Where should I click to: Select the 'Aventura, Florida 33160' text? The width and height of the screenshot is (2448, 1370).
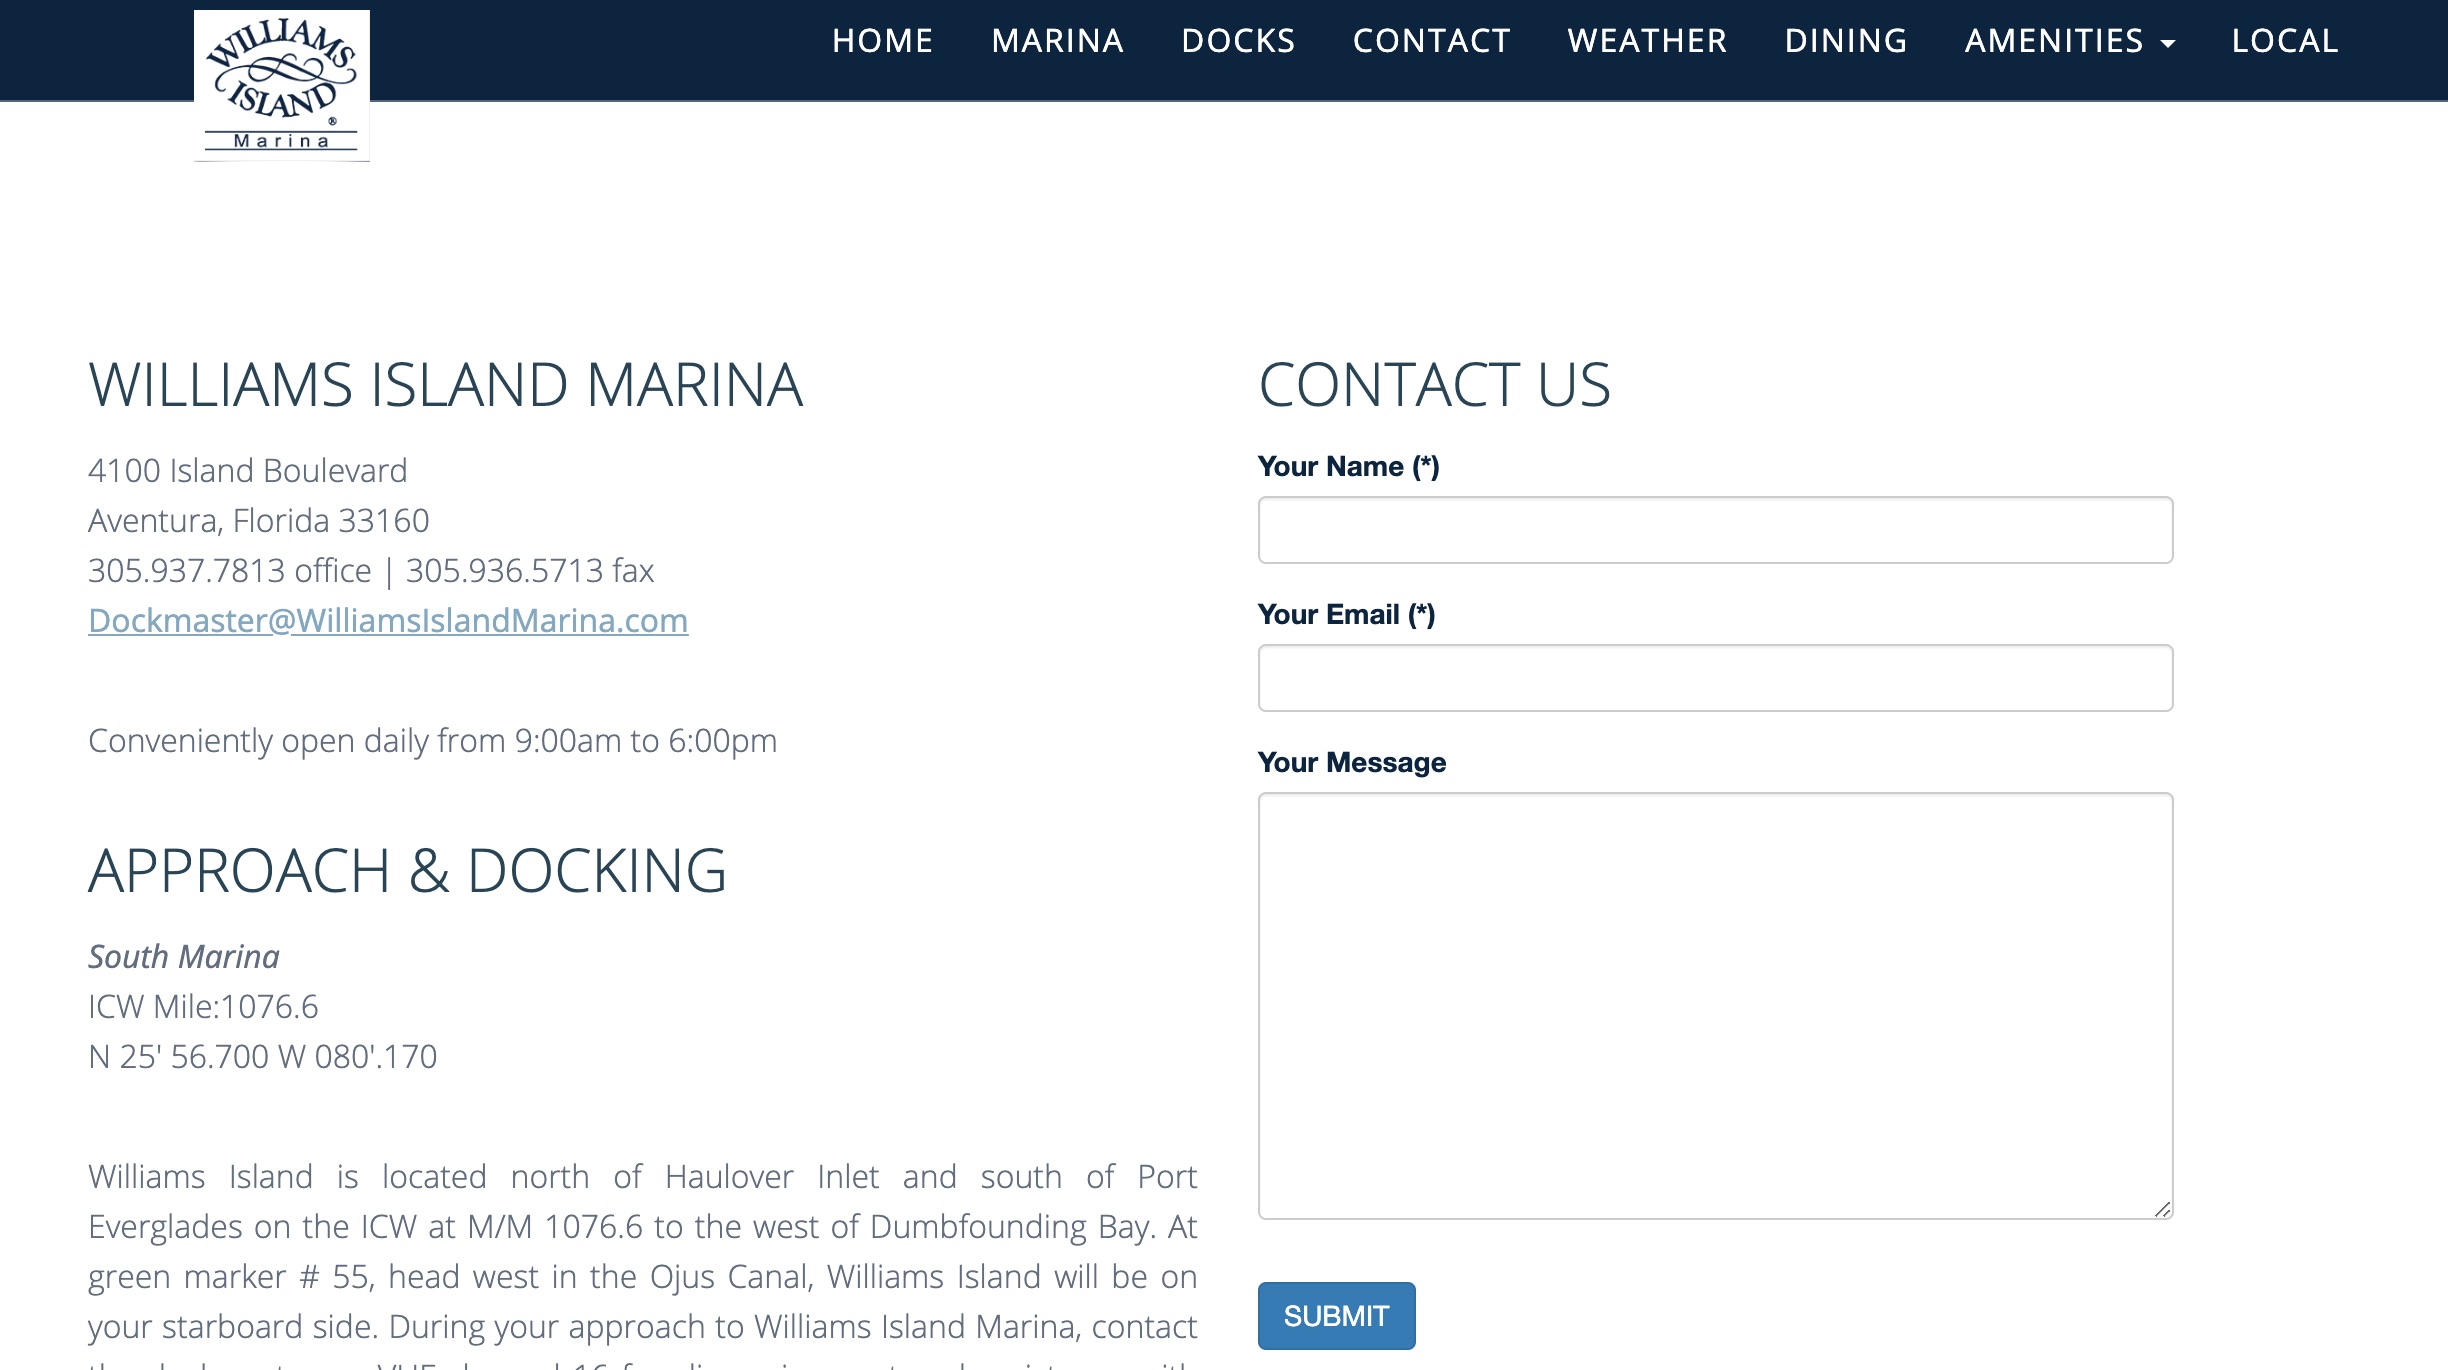click(259, 521)
